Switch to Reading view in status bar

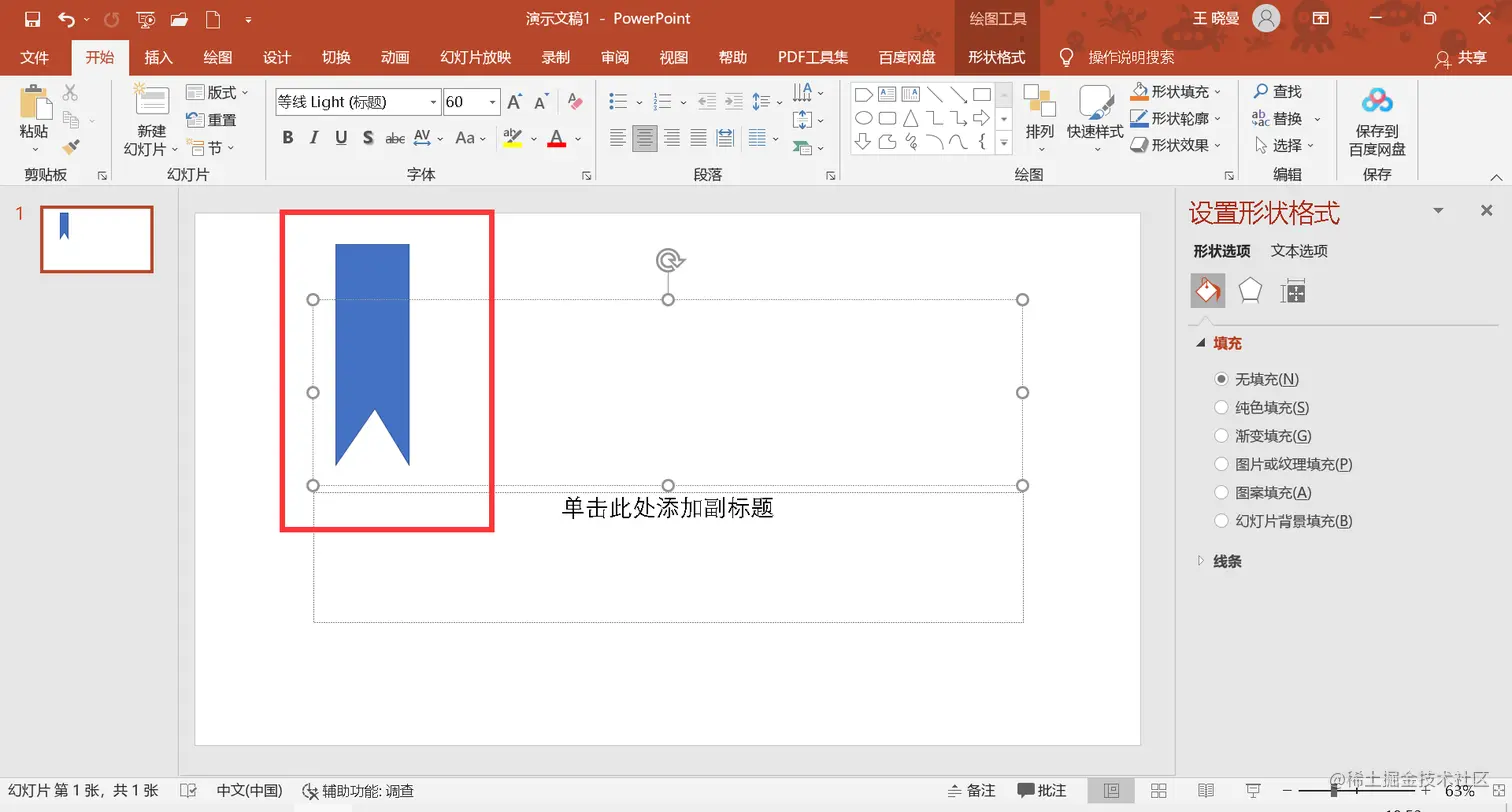(x=1206, y=791)
